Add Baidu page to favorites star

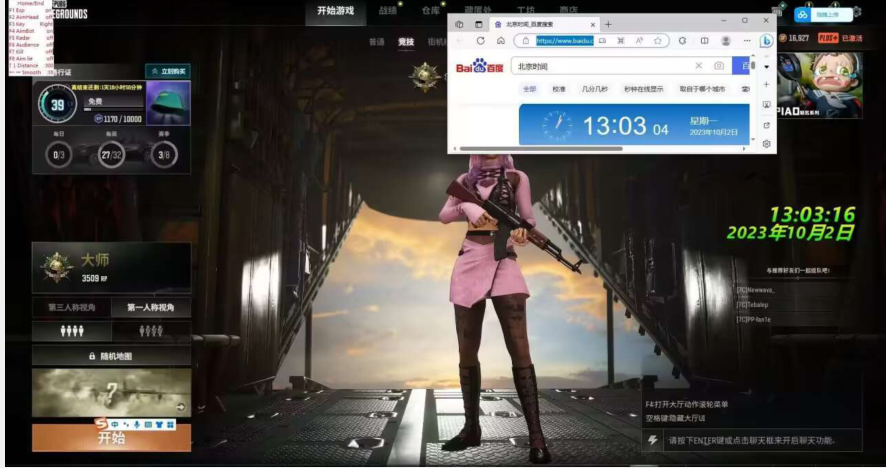click(x=658, y=41)
